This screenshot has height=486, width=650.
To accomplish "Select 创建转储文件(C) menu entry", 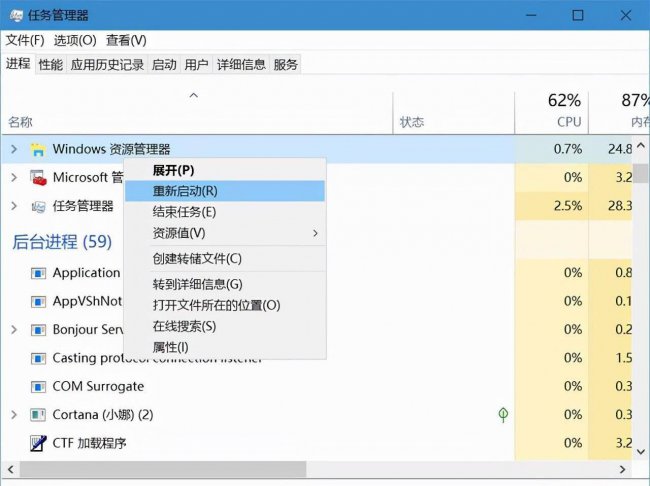I will 225,259.
